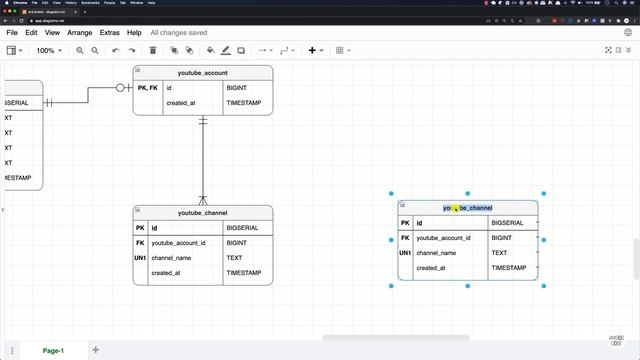Select connector between youtube_account and youtube_channel
Screen dimensions: 640x360
(203, 160)
